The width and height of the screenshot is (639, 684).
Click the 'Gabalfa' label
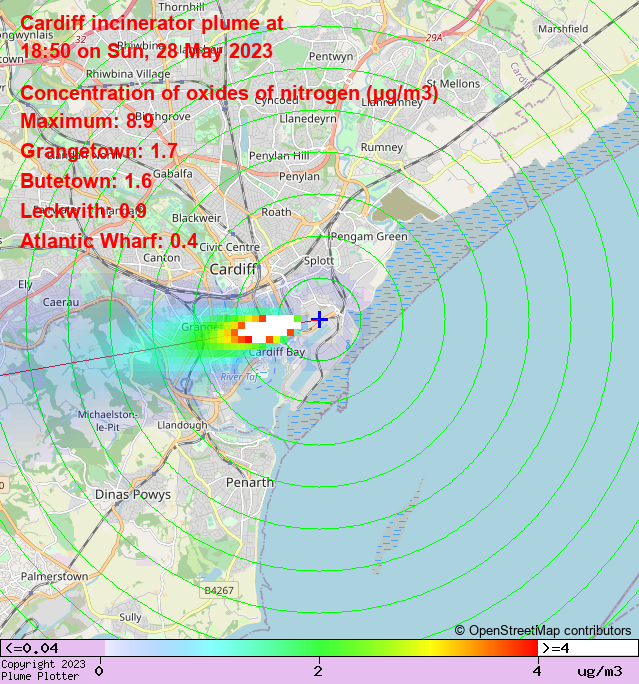tap(172, 174)
